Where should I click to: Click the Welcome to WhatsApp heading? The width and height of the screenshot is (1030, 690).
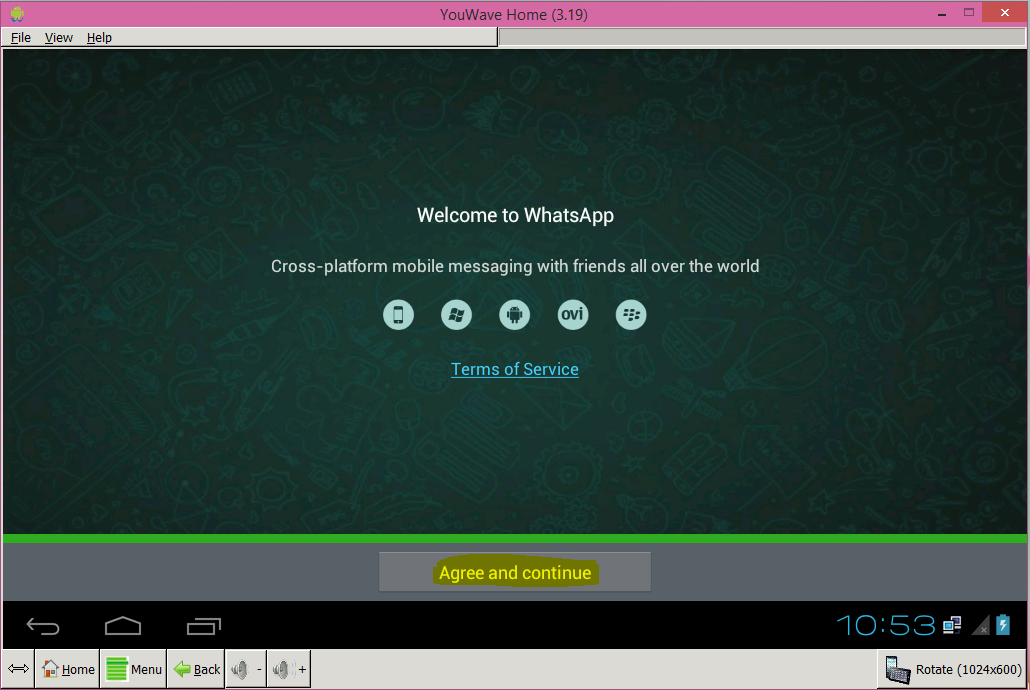click(515, 216)
